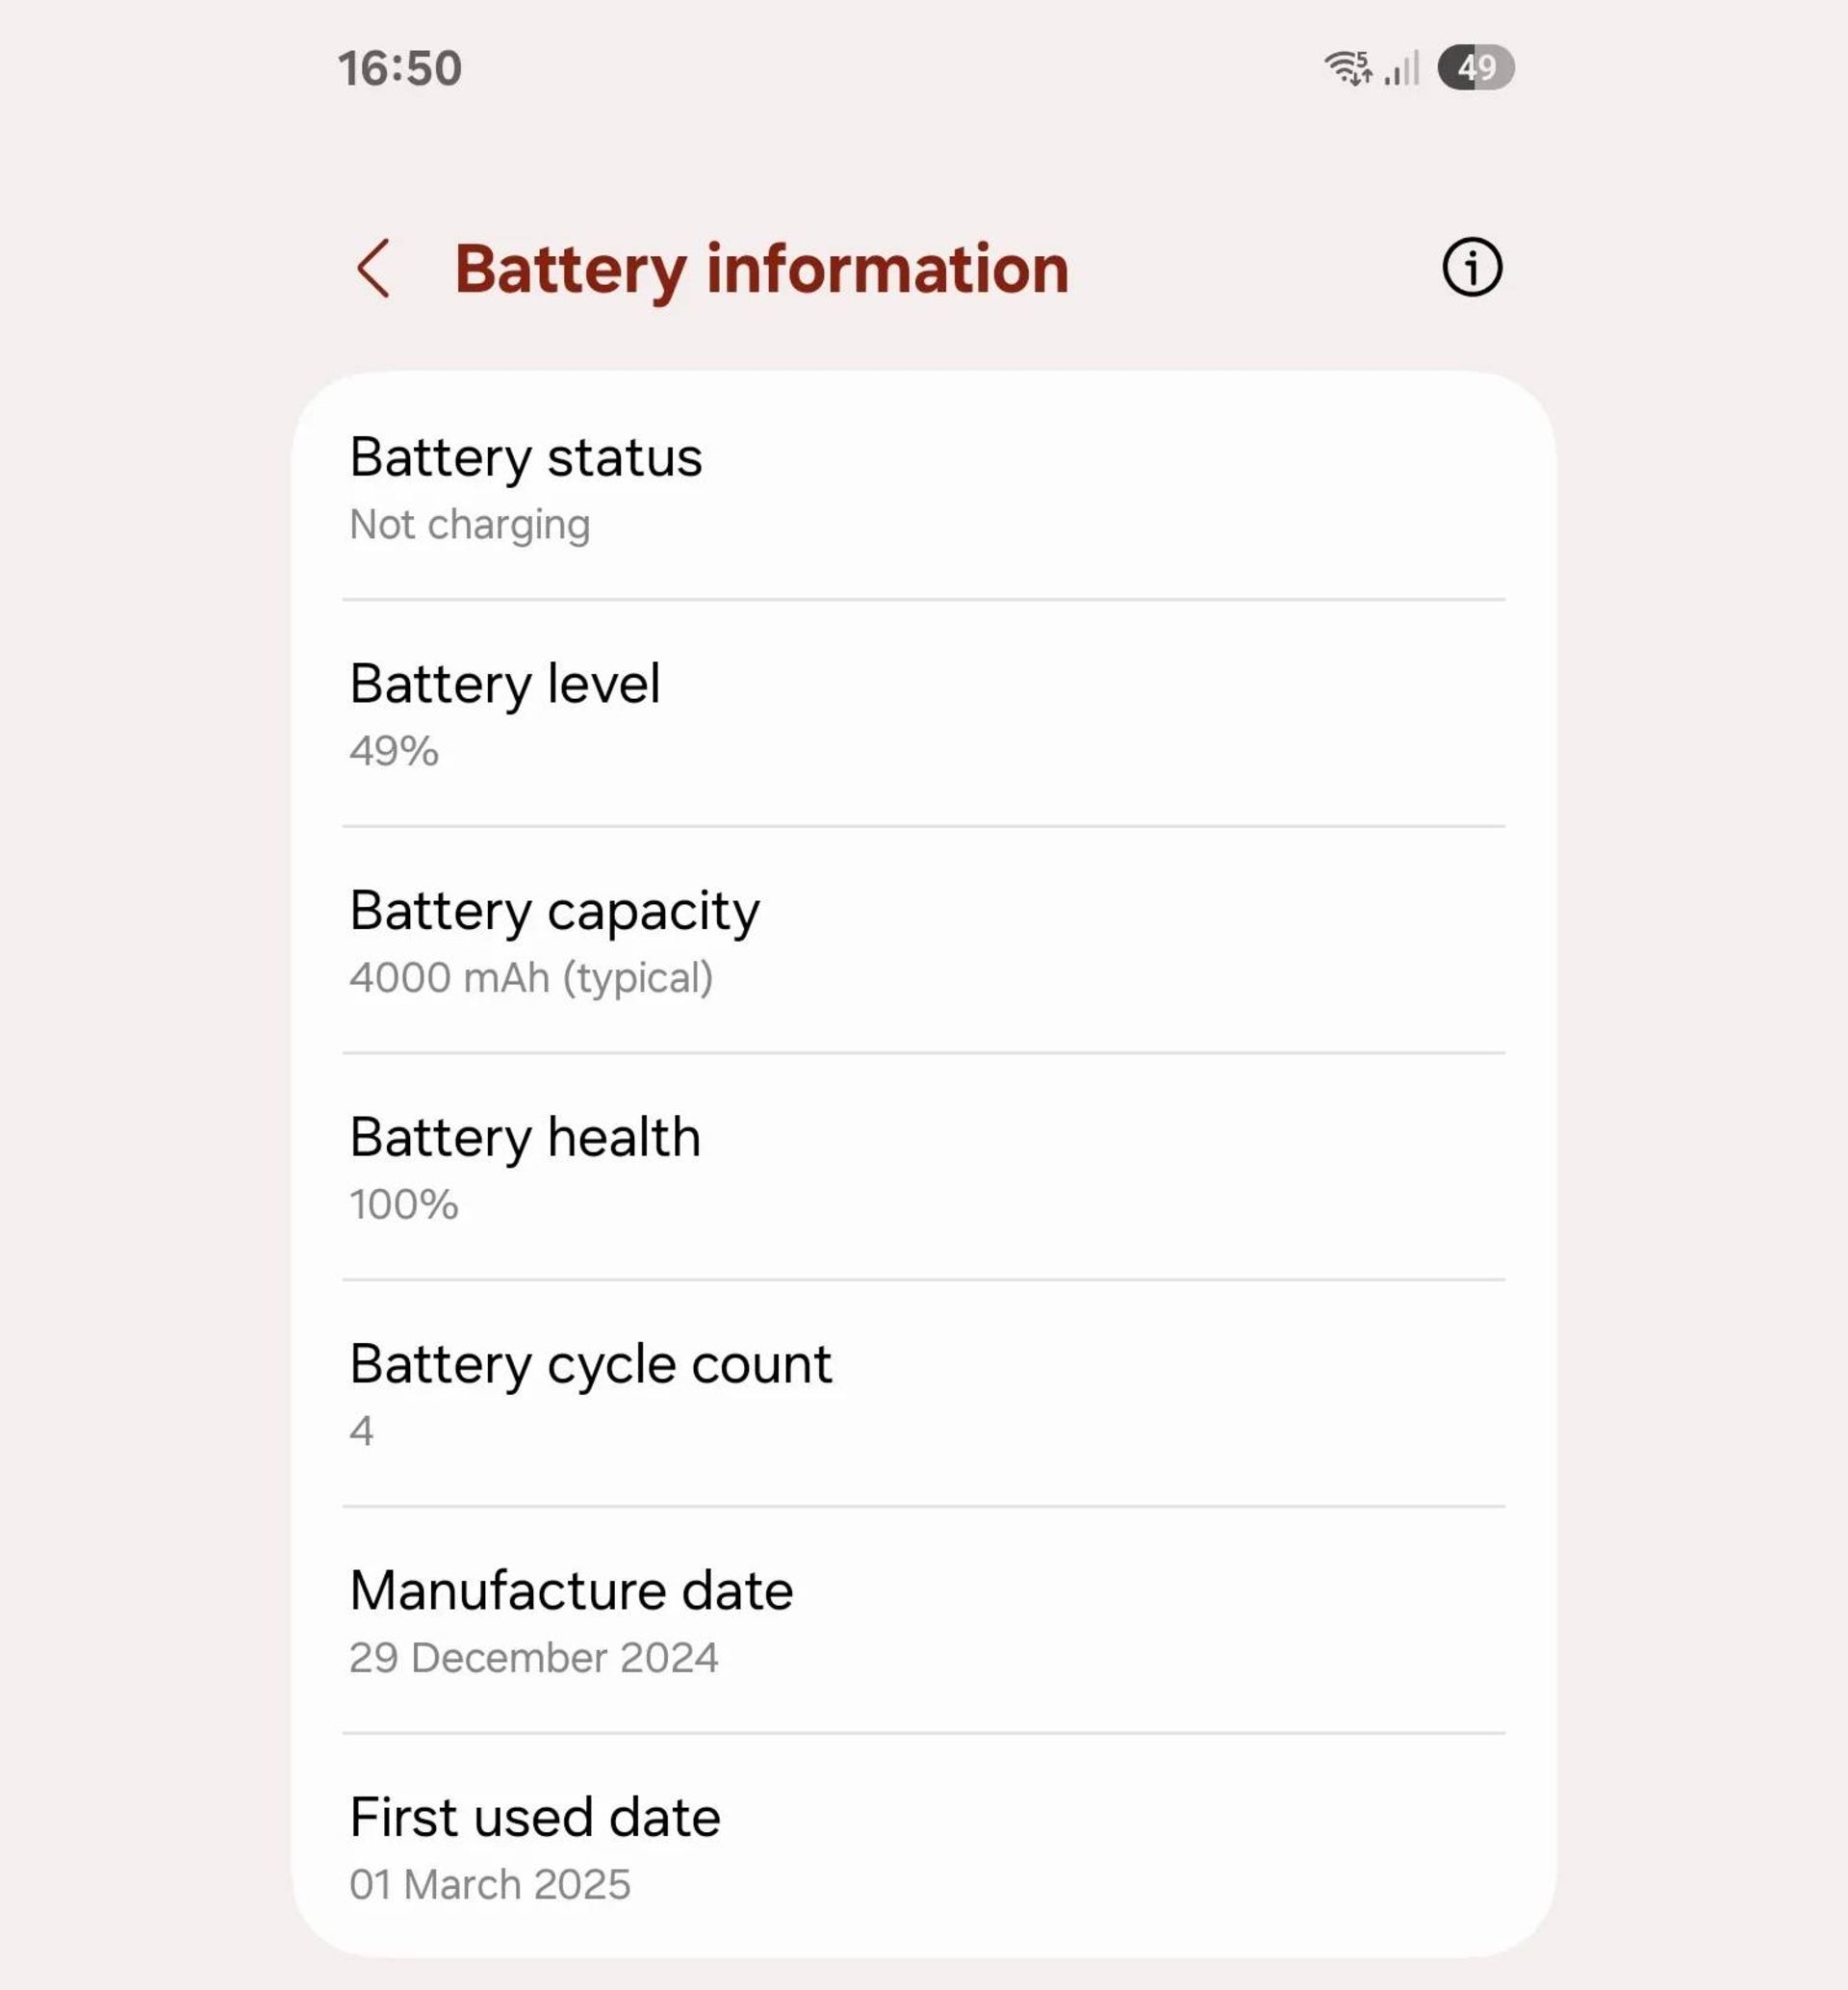Tap the 49% battery level value
This screenshot has width=1848, height=1990.
pyautogui.click(x=394, y=751)
